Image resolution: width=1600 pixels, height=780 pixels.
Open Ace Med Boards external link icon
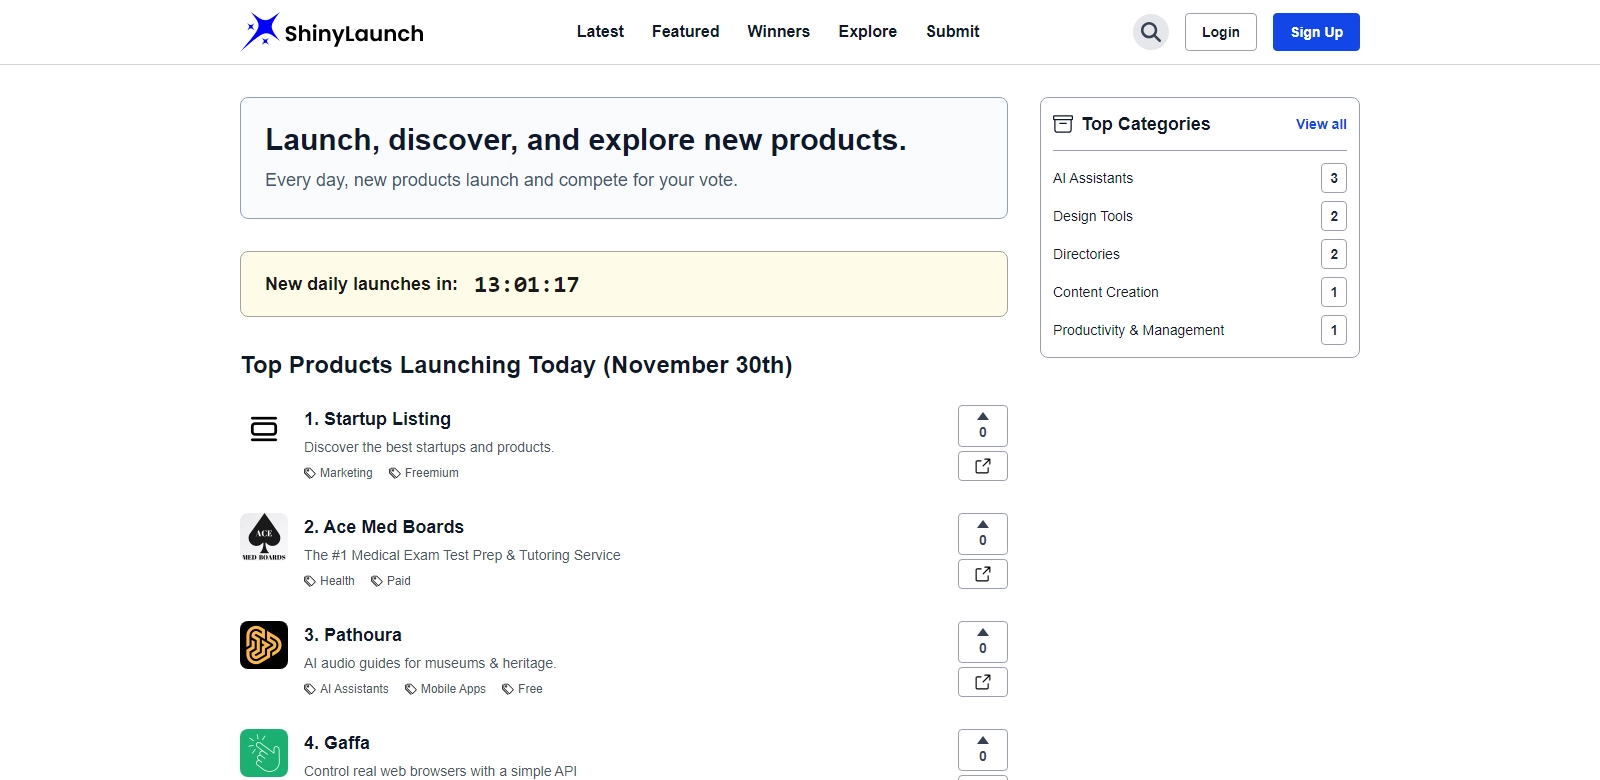coord(983,574)
